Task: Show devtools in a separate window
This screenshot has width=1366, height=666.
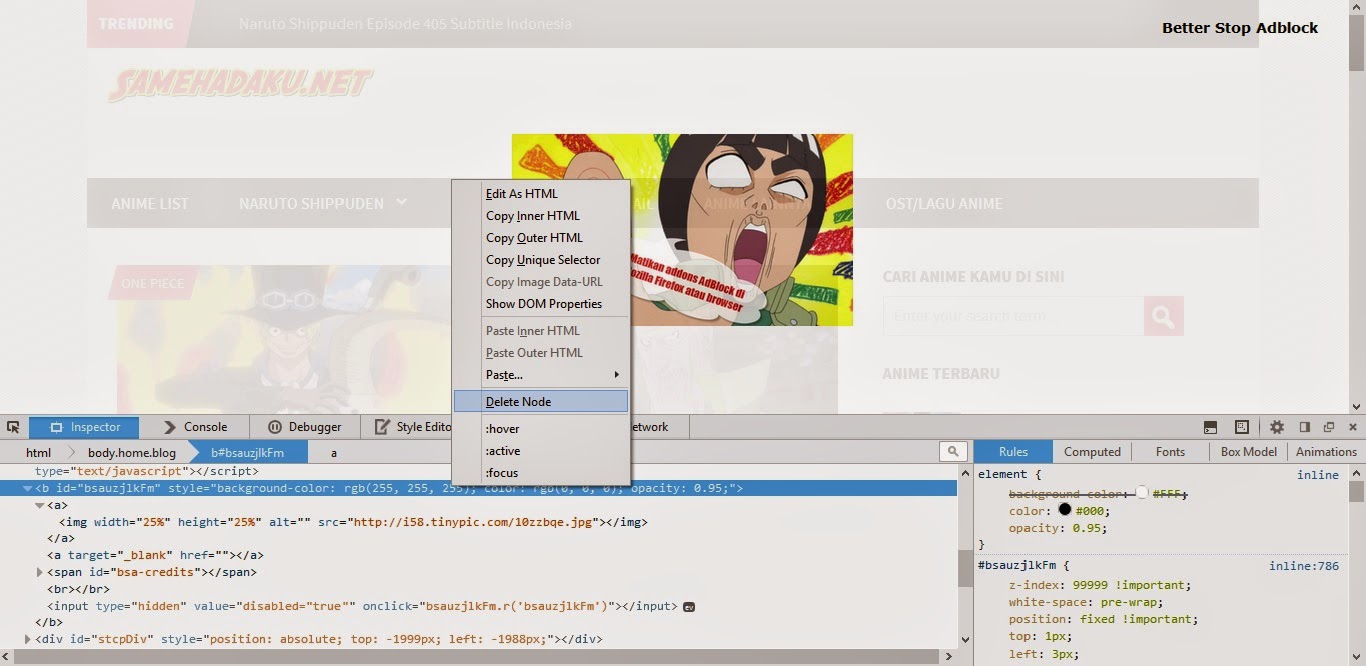Action: [x=1329, y=427]
